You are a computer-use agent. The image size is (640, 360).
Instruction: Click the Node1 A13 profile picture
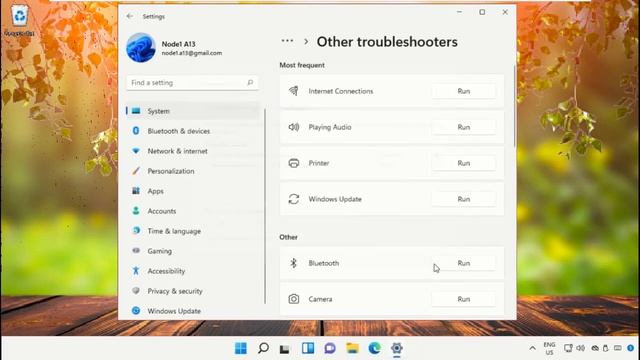click(x=141, y=48)
